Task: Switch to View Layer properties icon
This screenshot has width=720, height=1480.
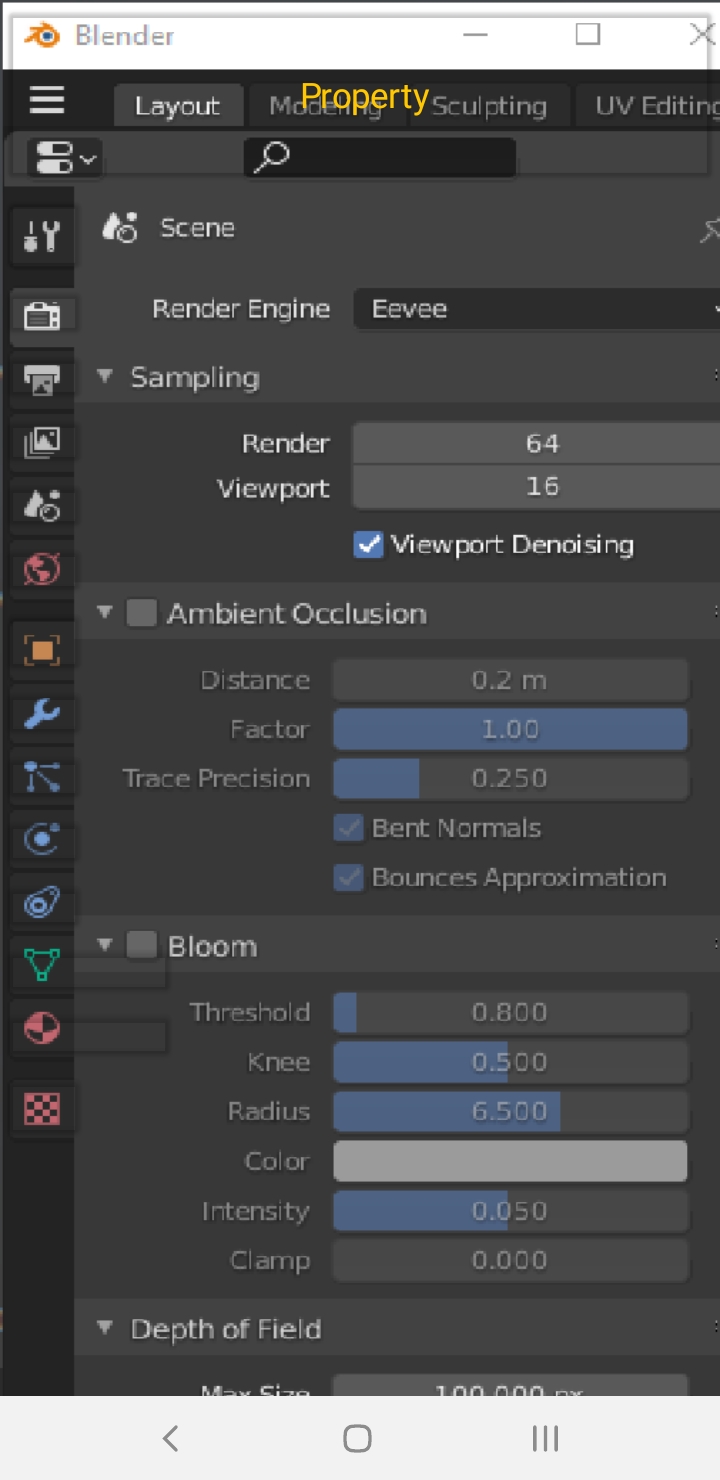Action: 41,442
